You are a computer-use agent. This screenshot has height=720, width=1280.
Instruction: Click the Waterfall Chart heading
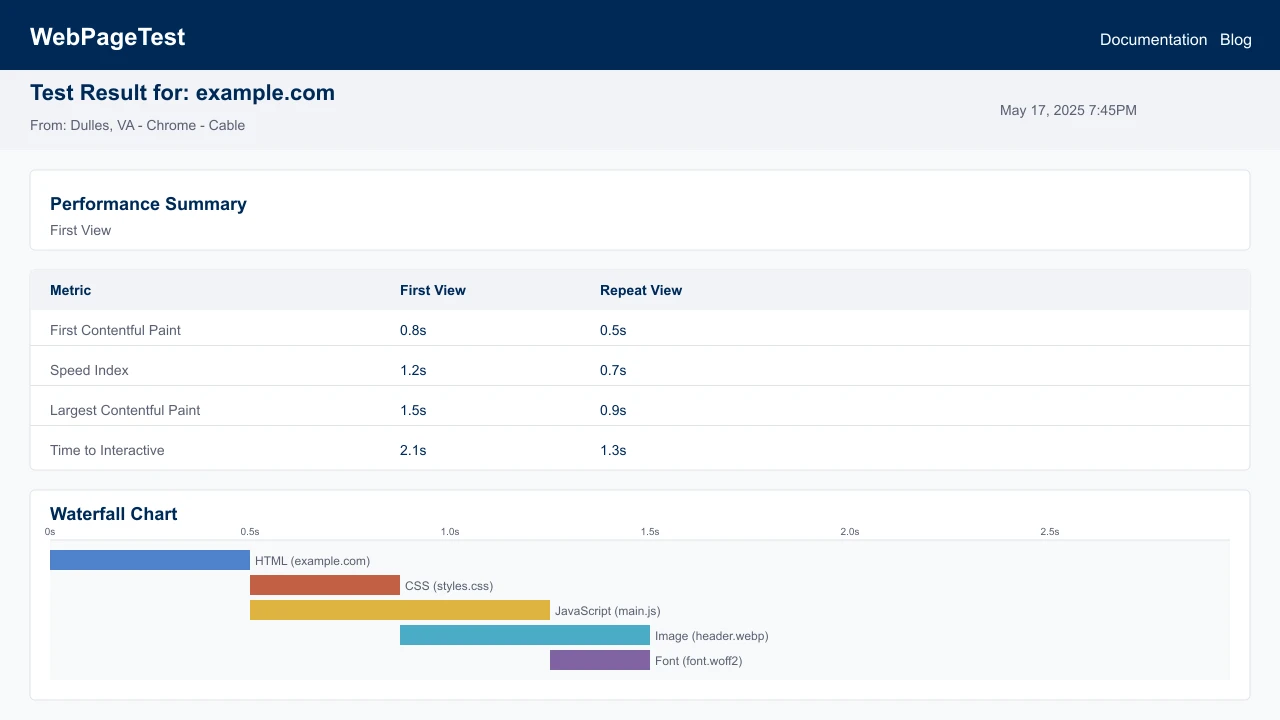[x=114, y=514]
